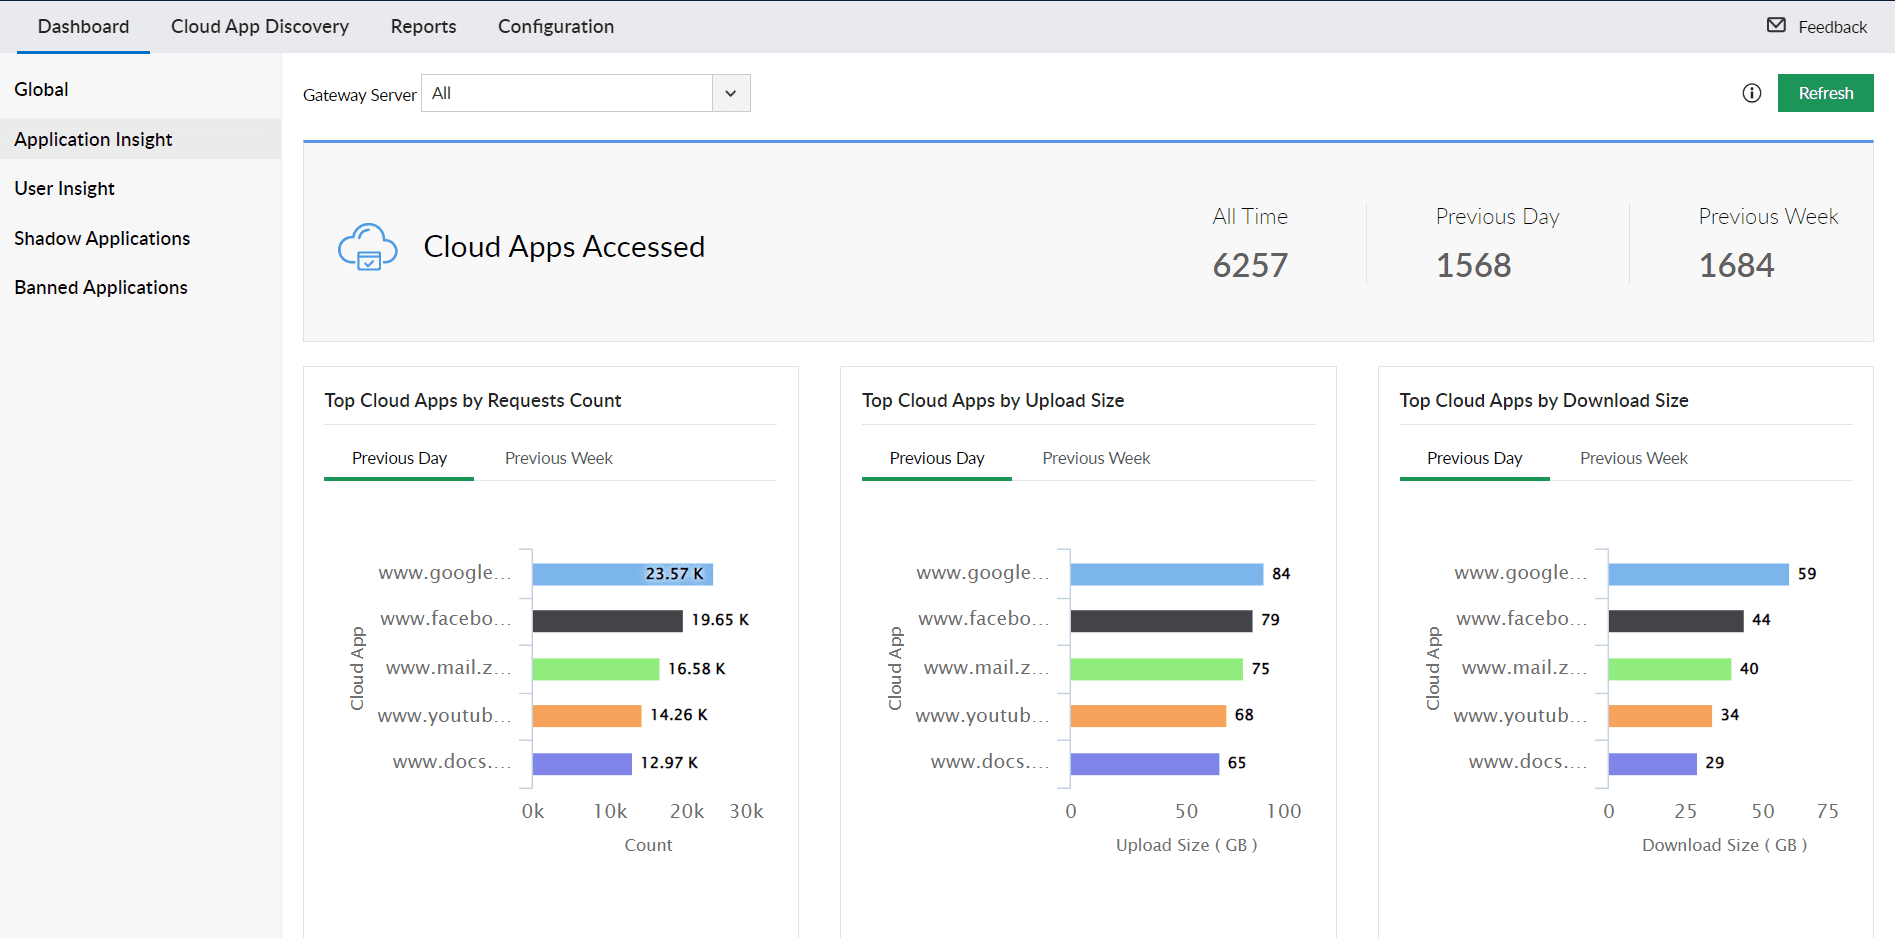Screen dimensions: 1895x938
Task: View the Shadow Applications page
Action: pyautogui.click(x=102, y=238)
